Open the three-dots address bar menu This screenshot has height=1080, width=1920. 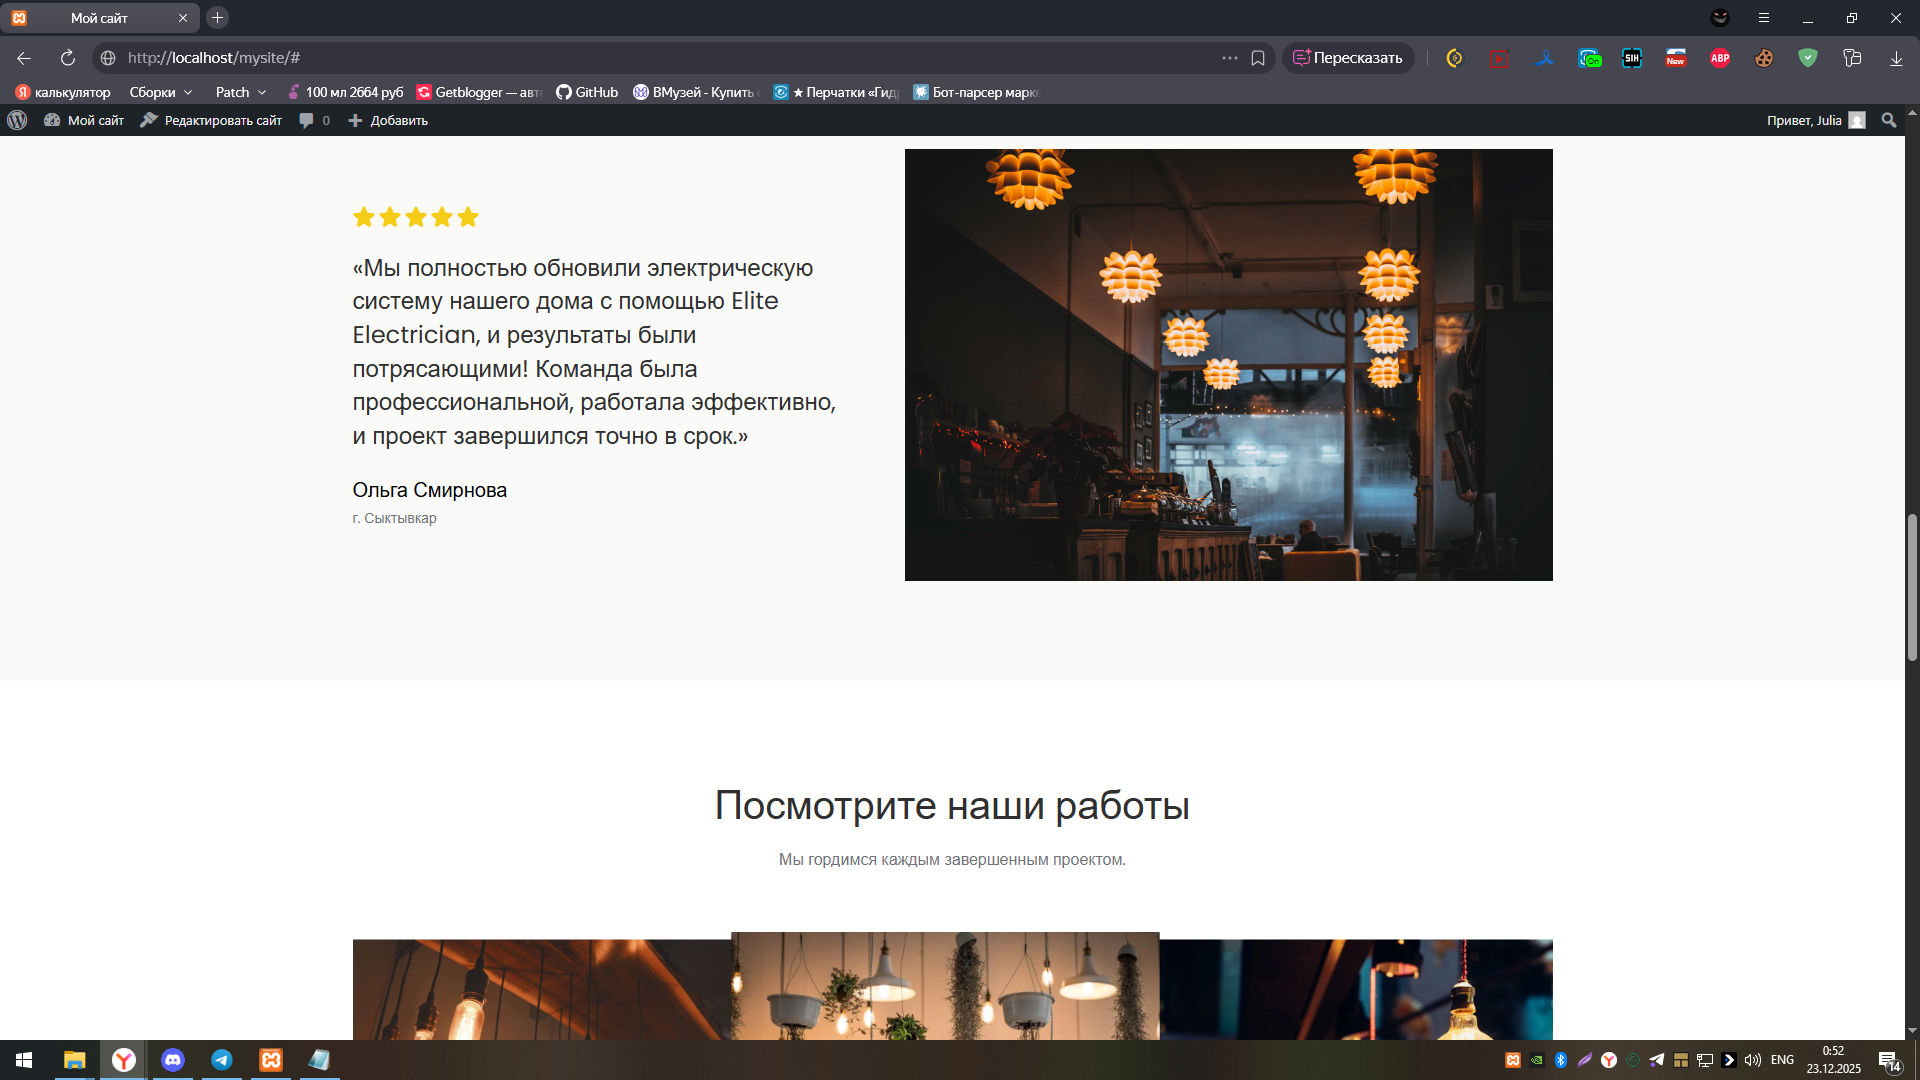click(1229, 58)
